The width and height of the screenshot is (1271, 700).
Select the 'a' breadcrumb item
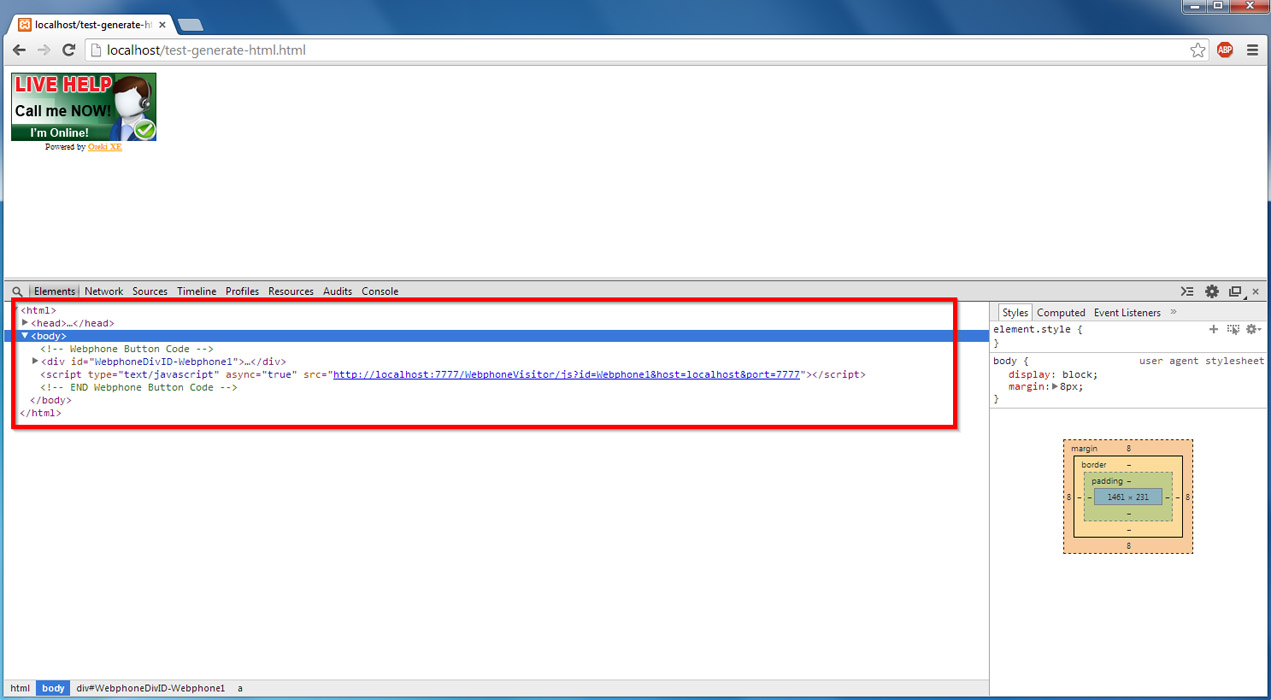[x=240, y=689]
